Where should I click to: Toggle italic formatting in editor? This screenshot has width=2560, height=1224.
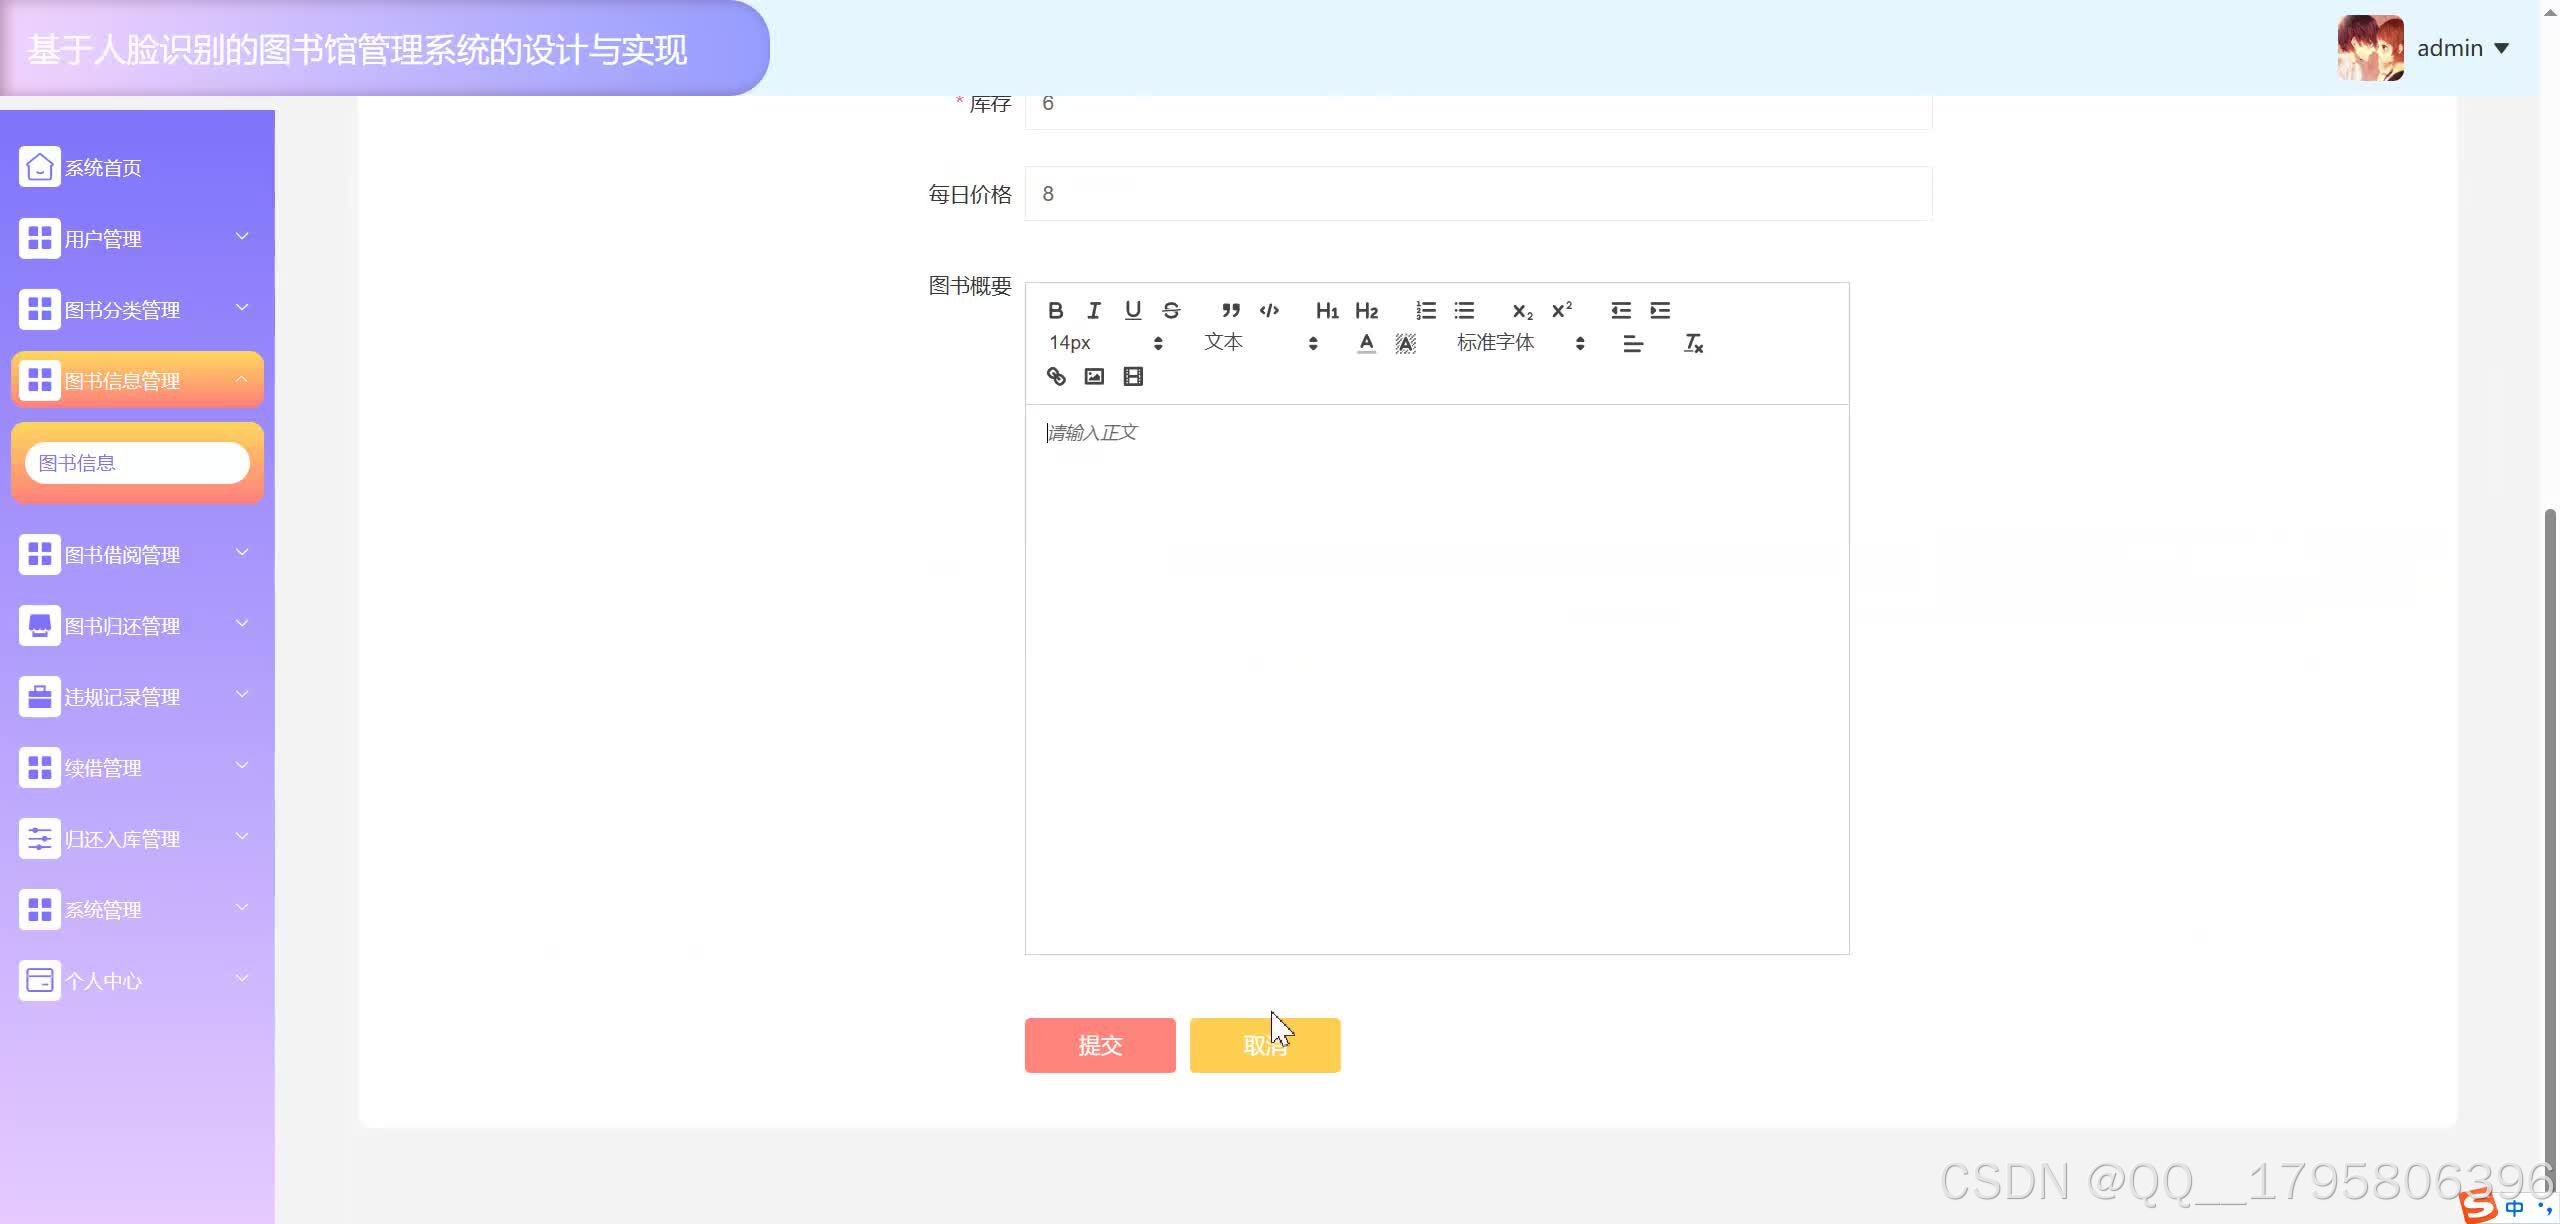[x=1094, y=310]
